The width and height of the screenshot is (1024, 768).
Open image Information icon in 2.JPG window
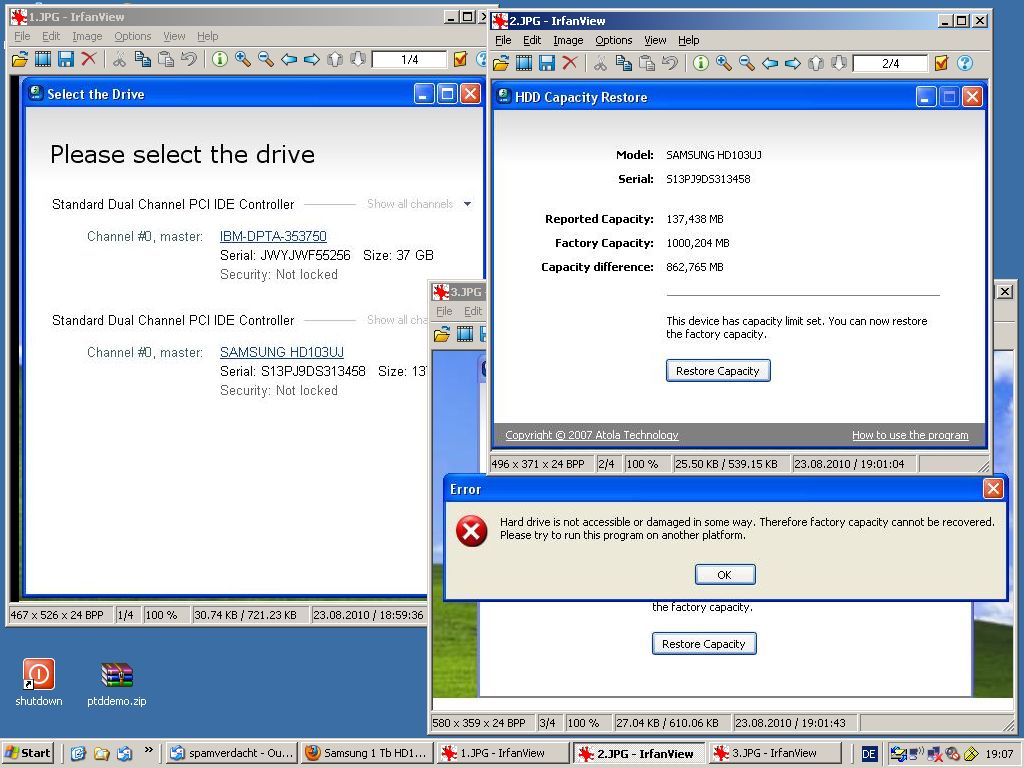701,63
